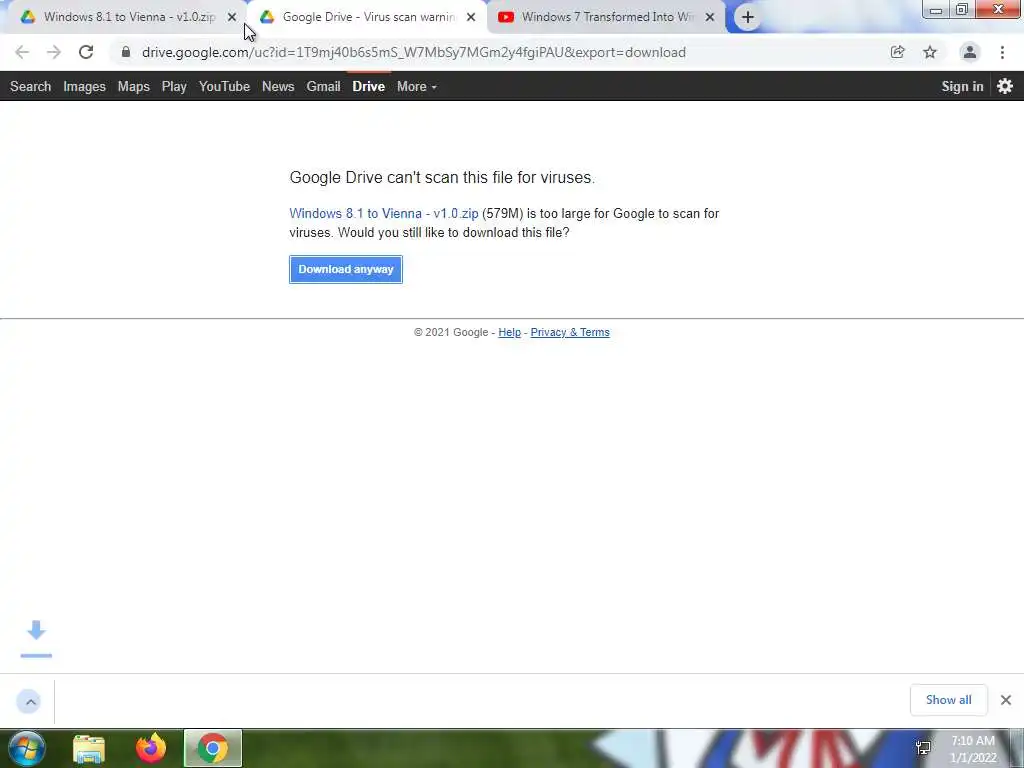The width and height of the screenshot is (1024, 768).
Task: Open File Explorer from taskbar
Action: click(89, 749)
